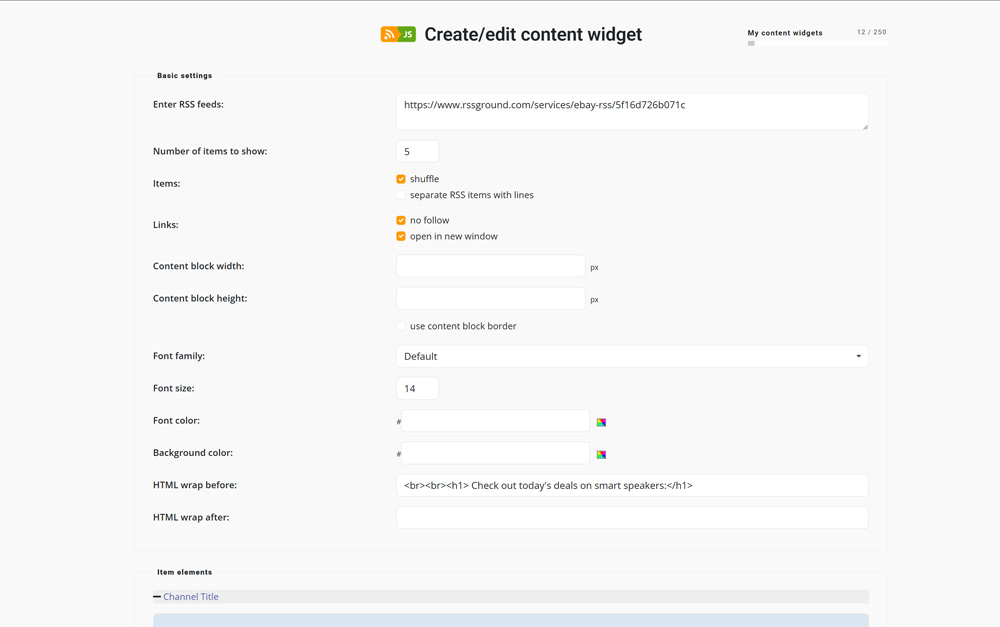1000x627 pixels.
Task: Collapse the Channel Title minus icon
Action: tap(157, 597)
